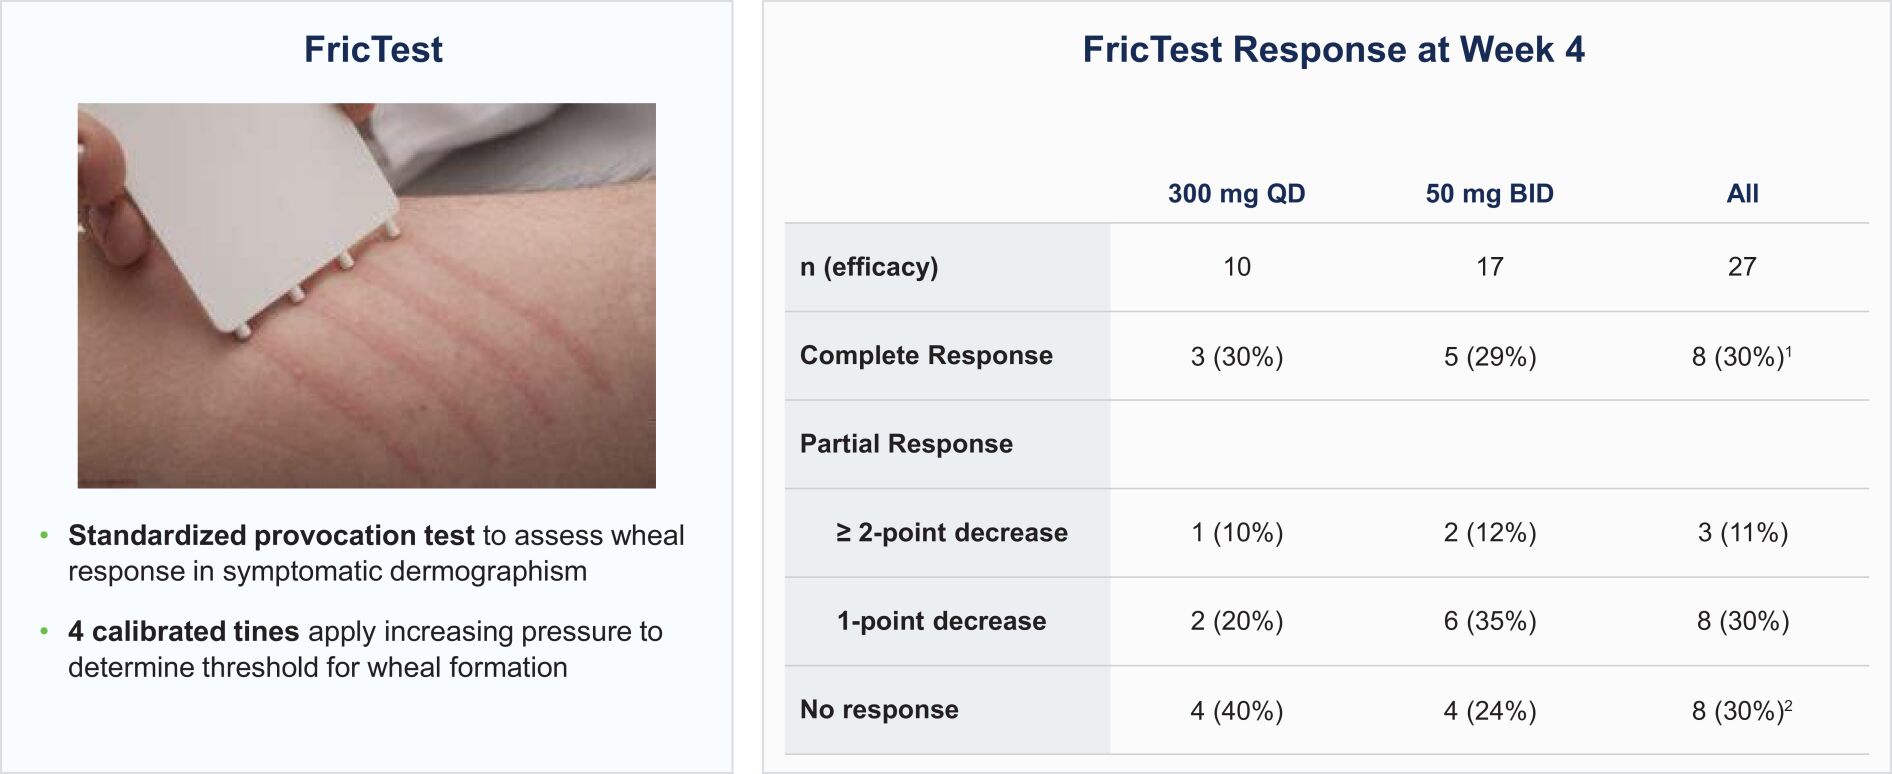Select the "All" column header
Viewport: 1892px width, 774px height.
pyautogui.click(x=1742, y=194)
